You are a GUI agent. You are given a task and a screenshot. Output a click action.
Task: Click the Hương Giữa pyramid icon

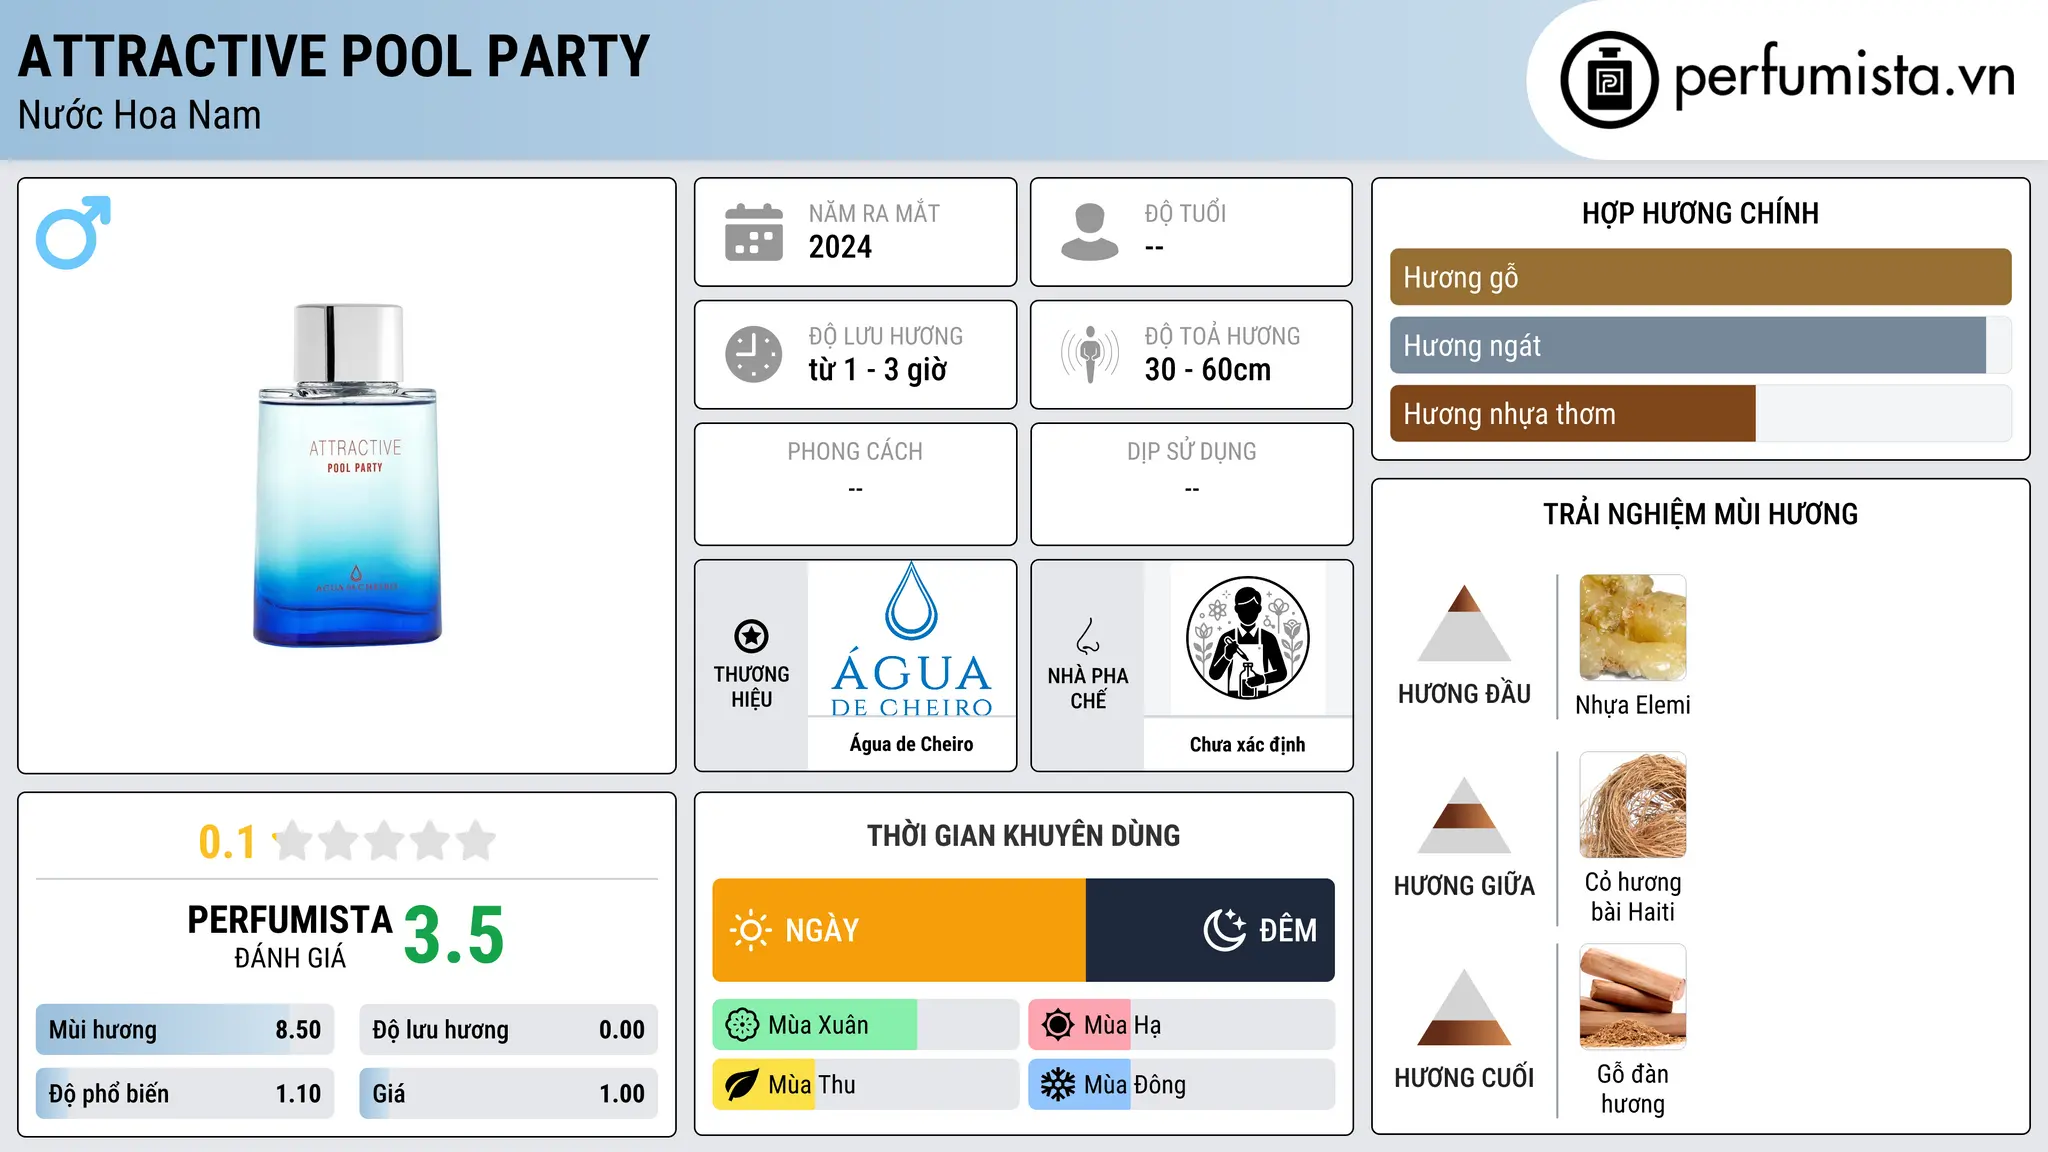coord(1464,815)
